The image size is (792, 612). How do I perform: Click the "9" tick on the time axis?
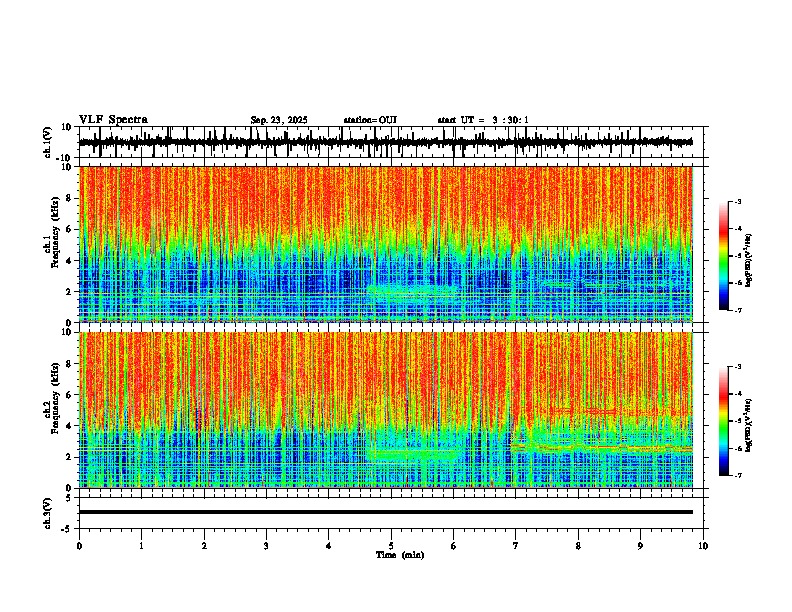pos(640,546)
